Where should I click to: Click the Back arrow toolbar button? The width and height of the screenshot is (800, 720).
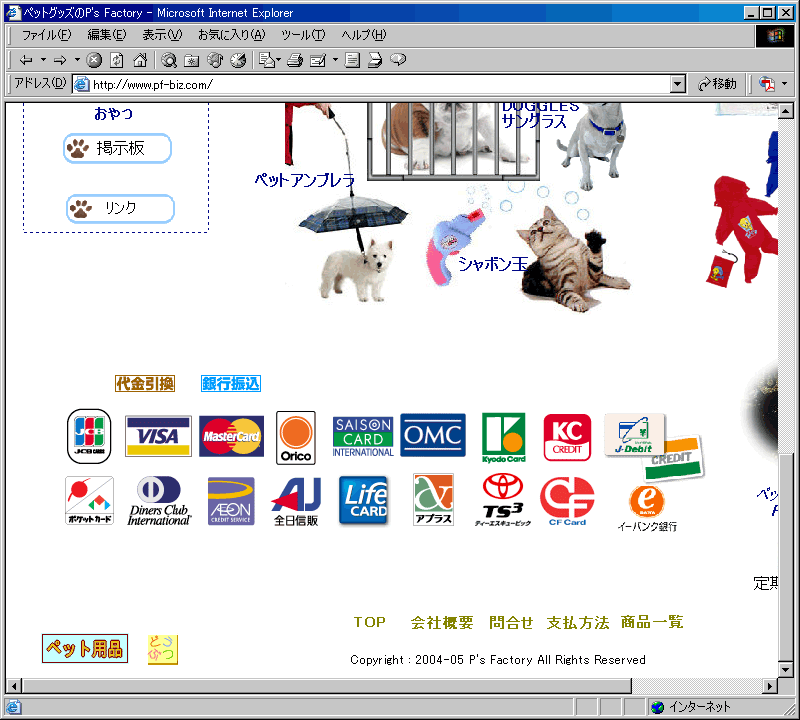coord(26,60)
